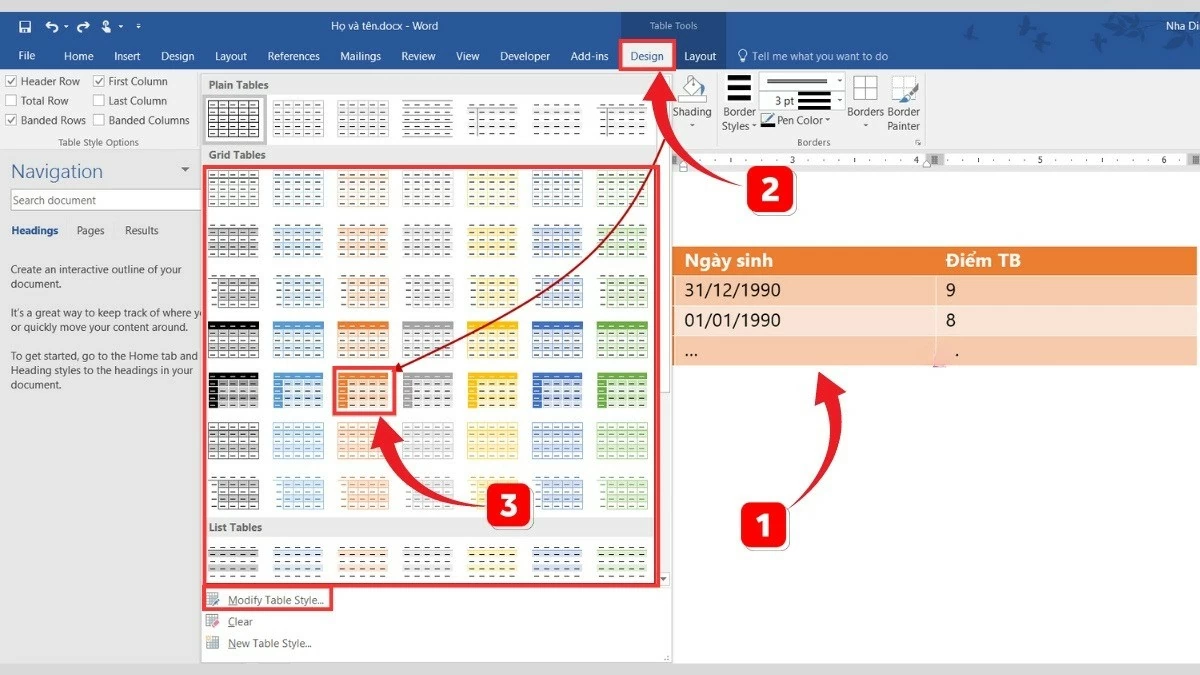Uncheck the Header Row checkbox
Viewport: 1200px width, 675px height.
(x=11, y=81)
